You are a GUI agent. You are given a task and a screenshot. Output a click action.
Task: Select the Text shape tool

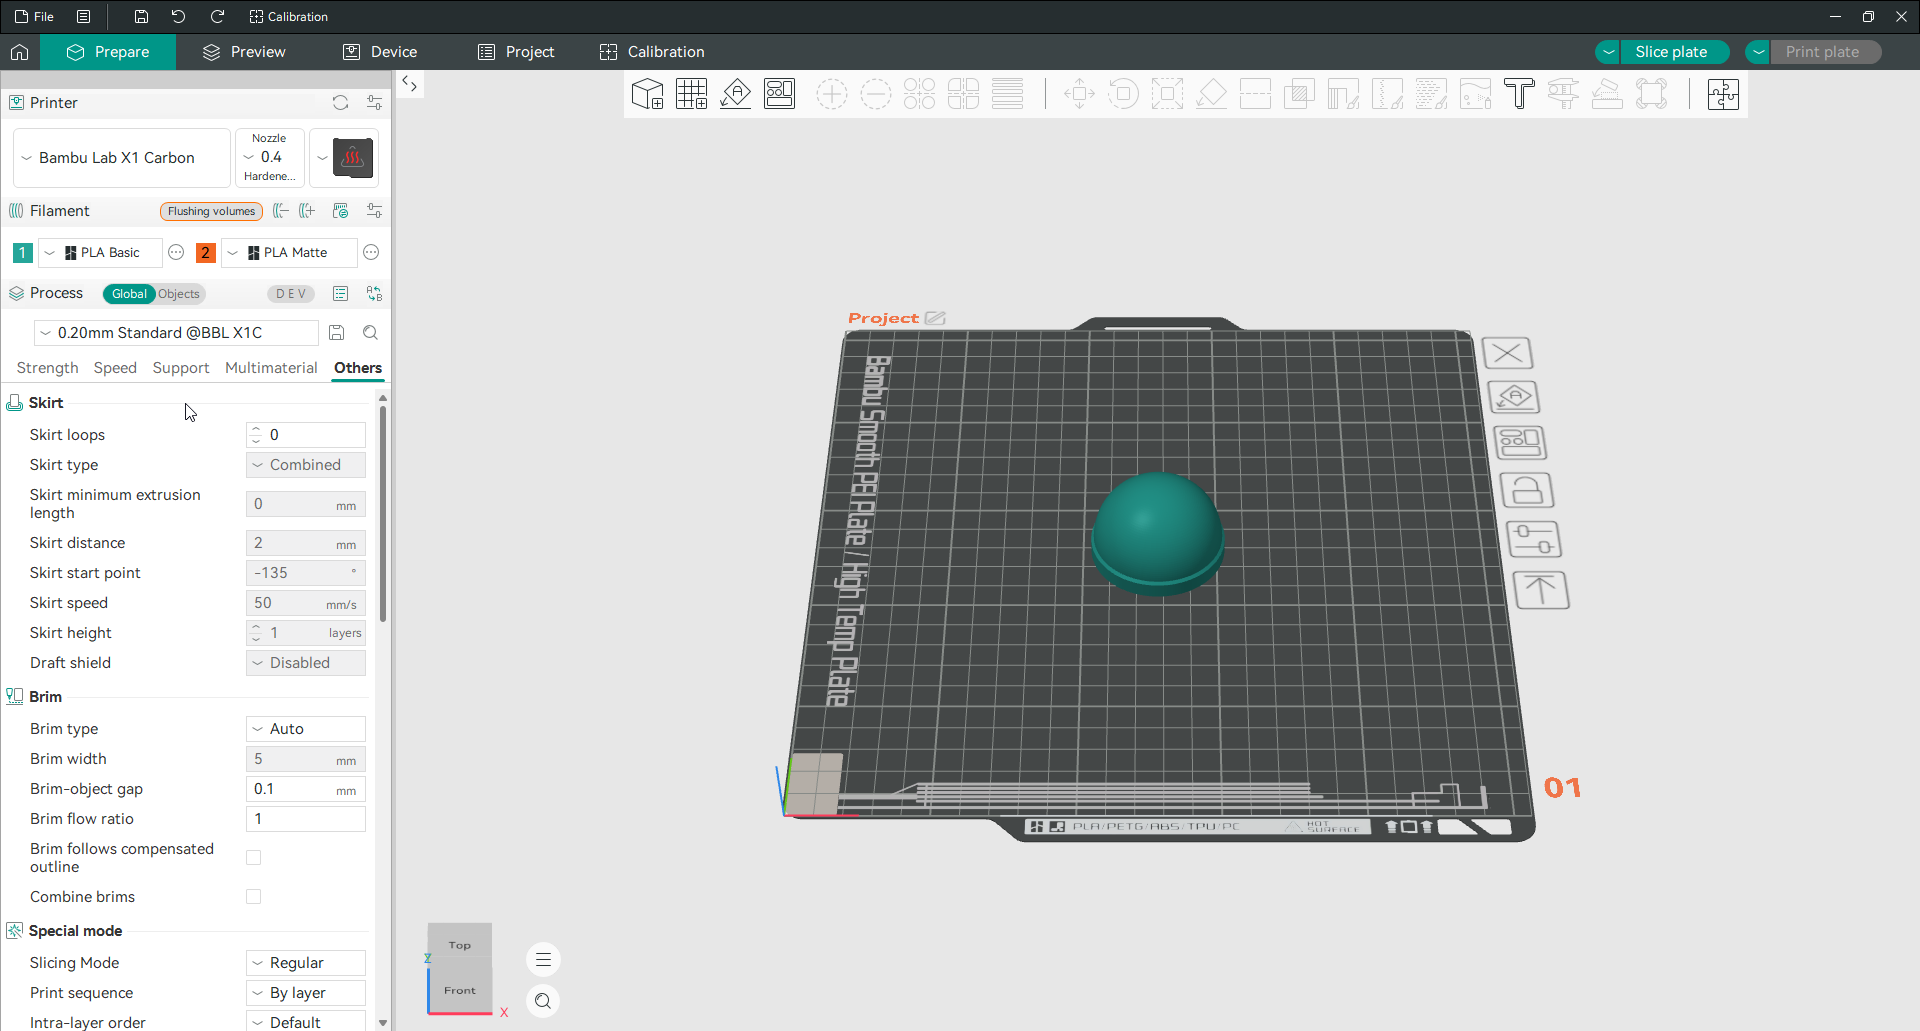[x=1519, y=94]
